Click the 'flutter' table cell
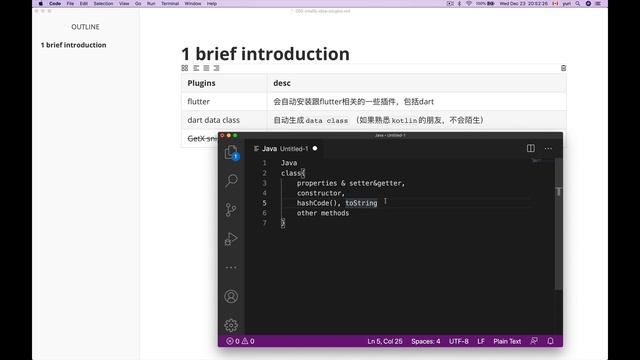Screen dimensions: 640x360 [x=224, y=101]
